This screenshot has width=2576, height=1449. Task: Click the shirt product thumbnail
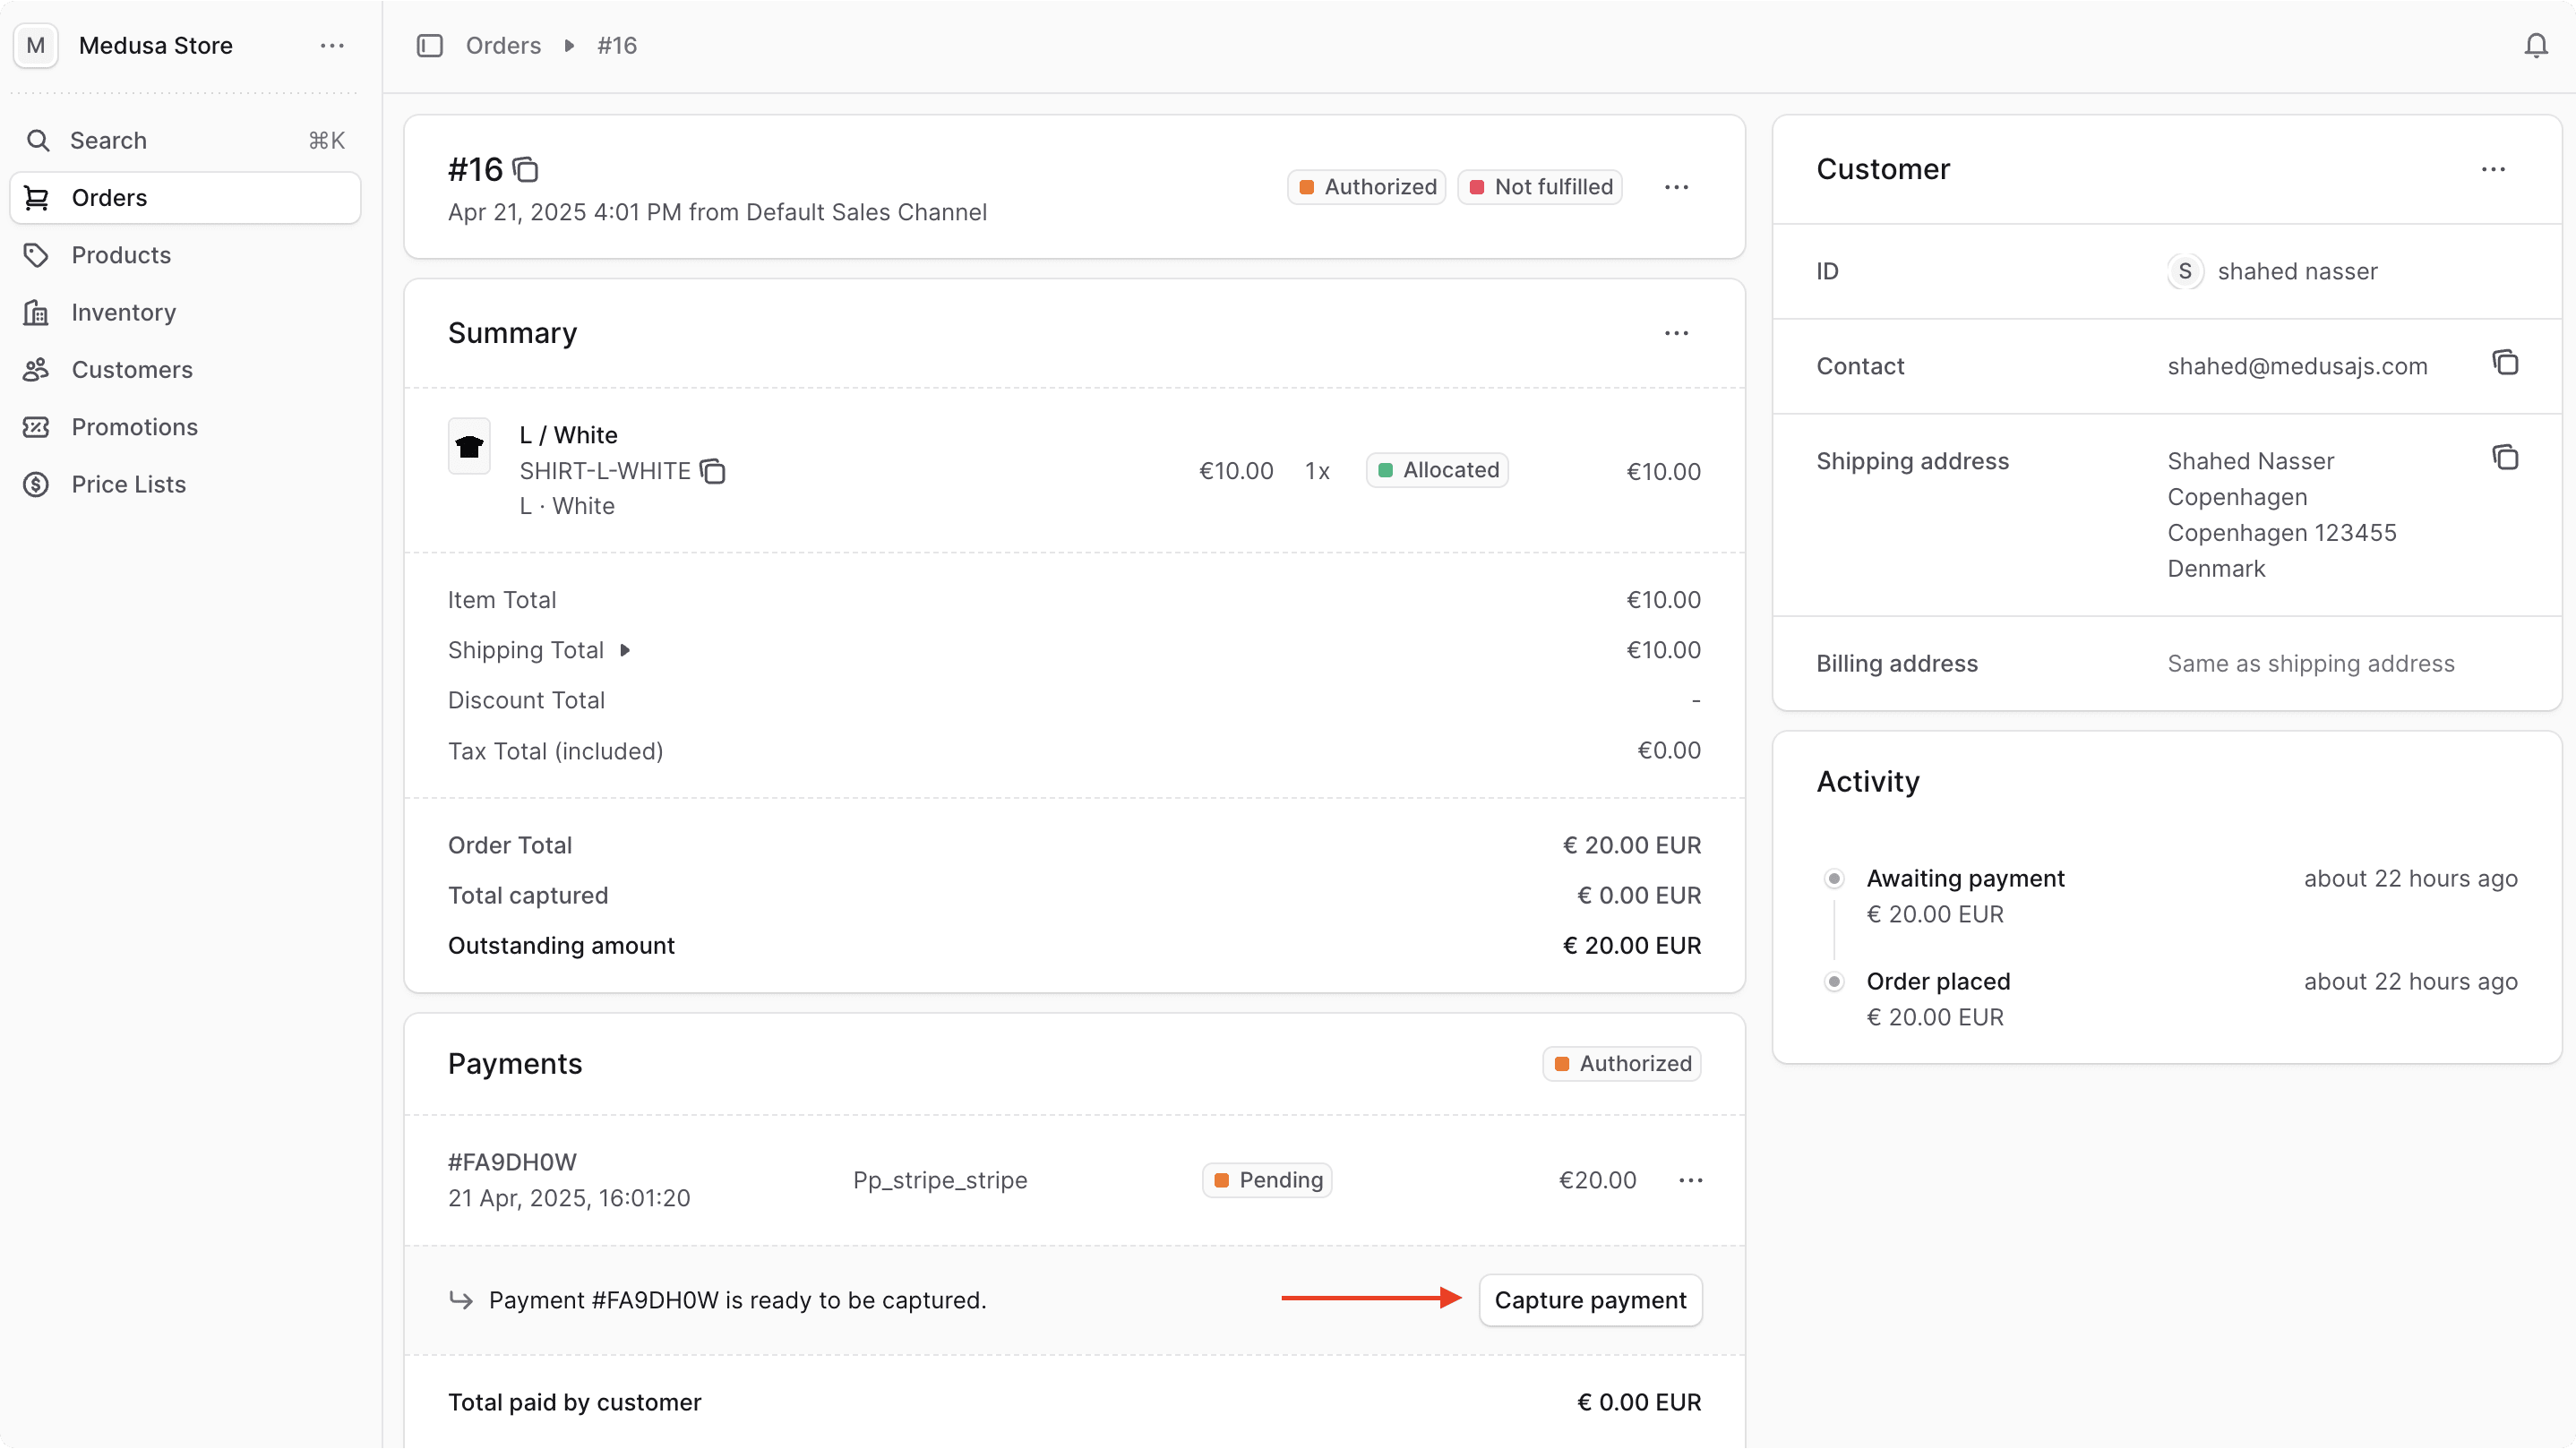tap(470, 446)
